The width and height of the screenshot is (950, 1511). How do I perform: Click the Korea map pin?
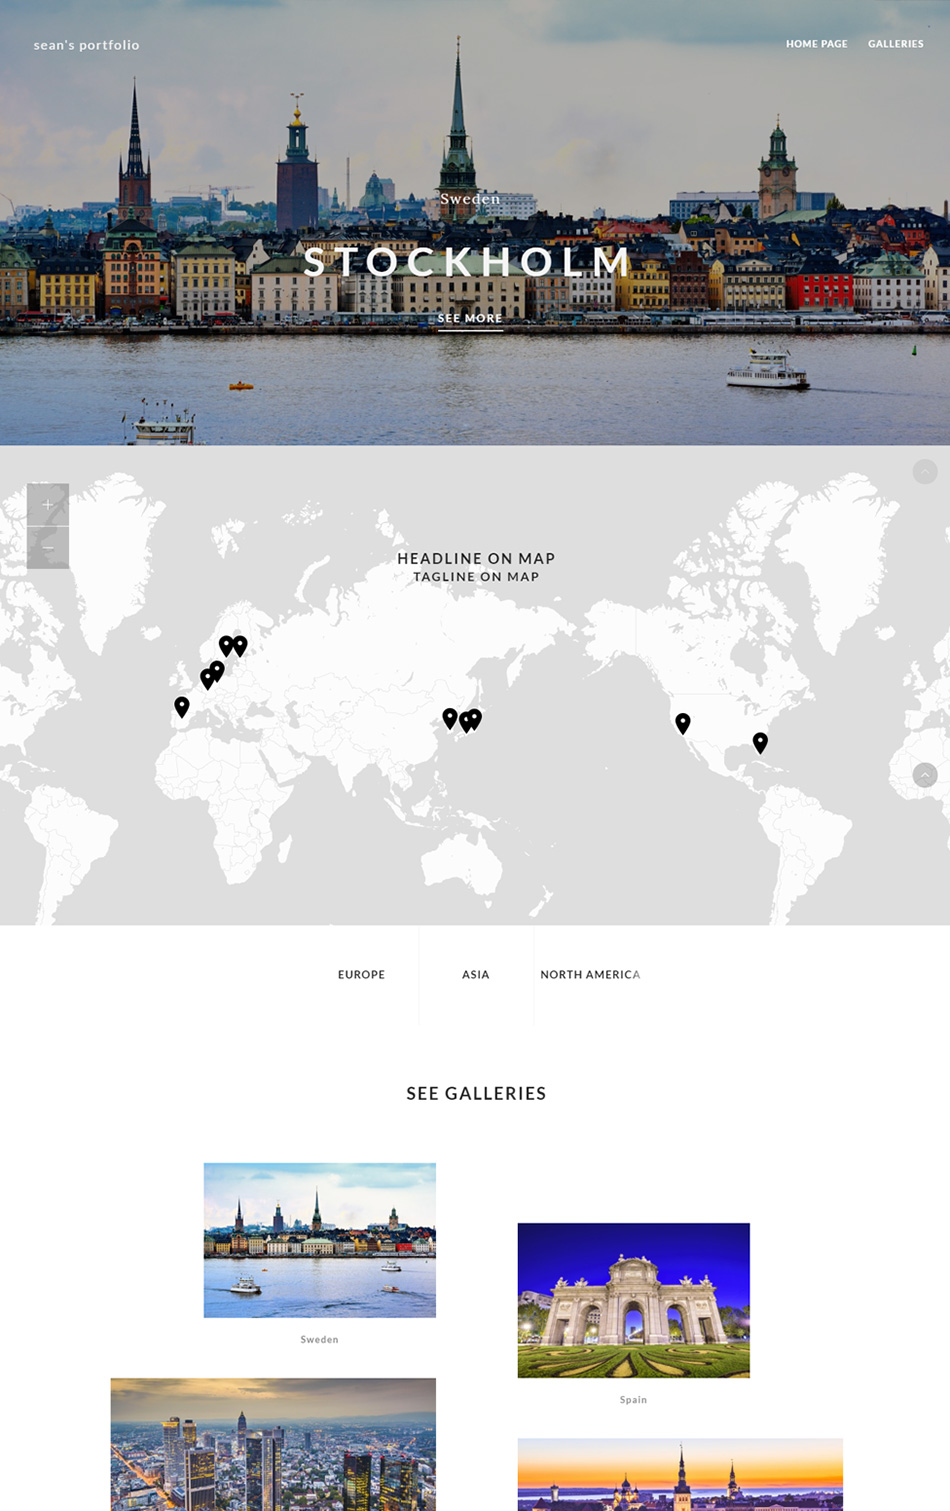(x=450, y=717)
